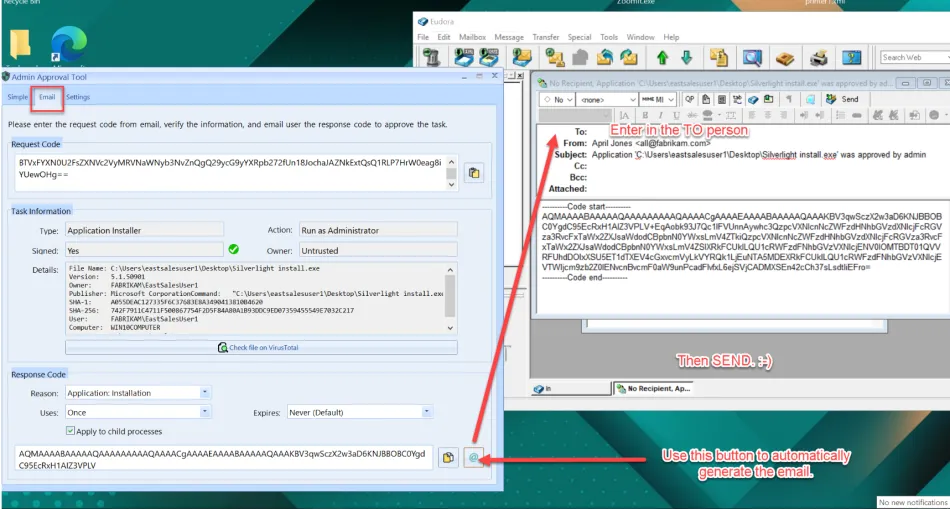Click the green up arrow in Eudora toolbar
Viewport: 950px width, 509px height.
tap(662, 58)
